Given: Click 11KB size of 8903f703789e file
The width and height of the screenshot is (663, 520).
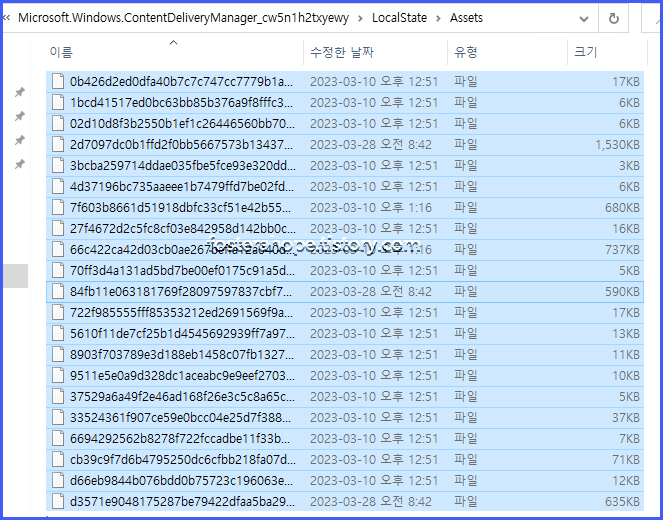Looking at the screenshot, I should pyautogui.click(x=626, y=355).
